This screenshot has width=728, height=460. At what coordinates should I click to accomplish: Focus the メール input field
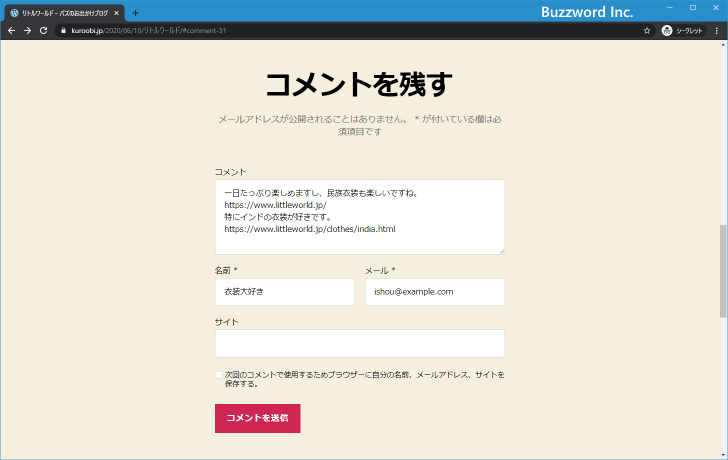[x=434, y=292]
